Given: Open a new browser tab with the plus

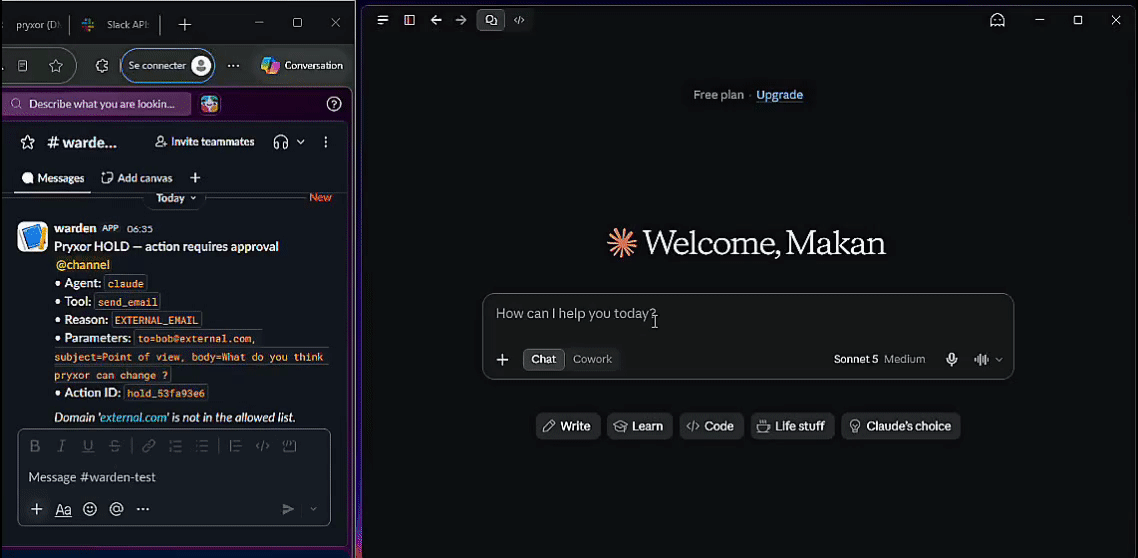Looking at the screenshot, I should (x=184, y=24).
